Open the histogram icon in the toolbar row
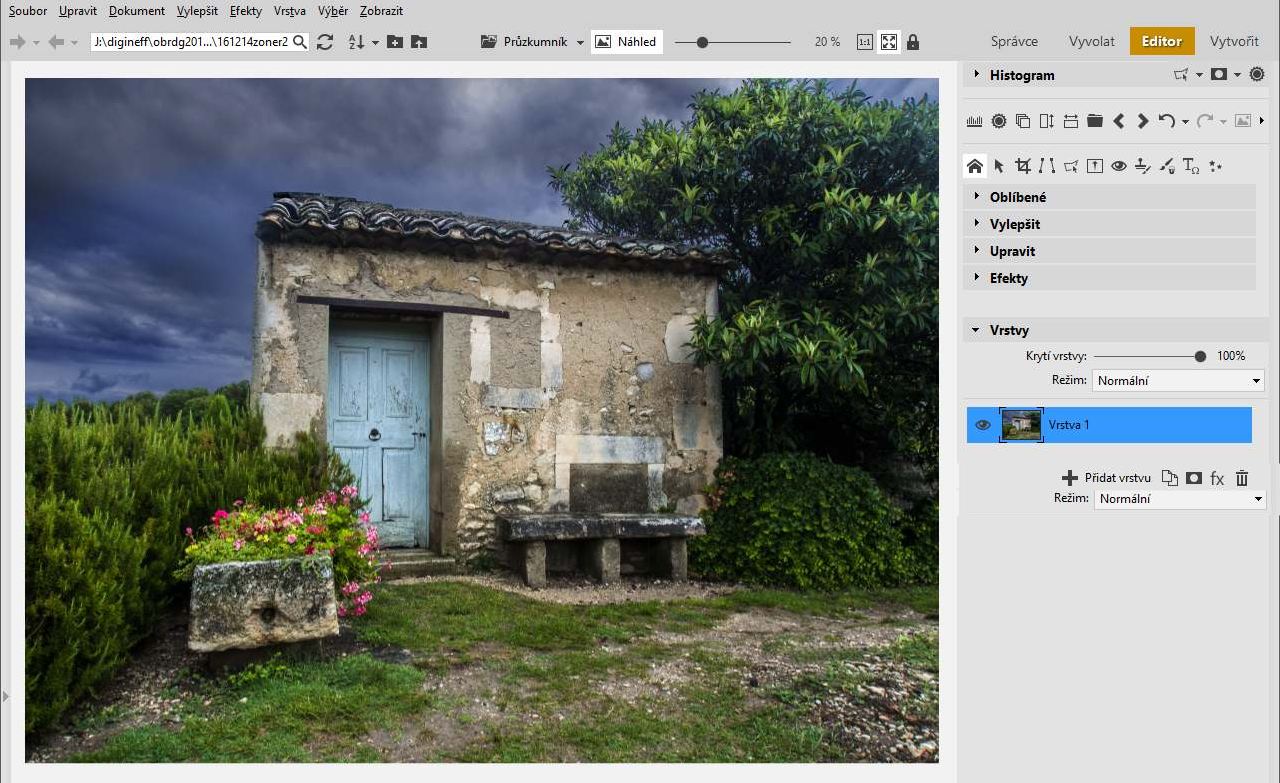 (974, 121)
